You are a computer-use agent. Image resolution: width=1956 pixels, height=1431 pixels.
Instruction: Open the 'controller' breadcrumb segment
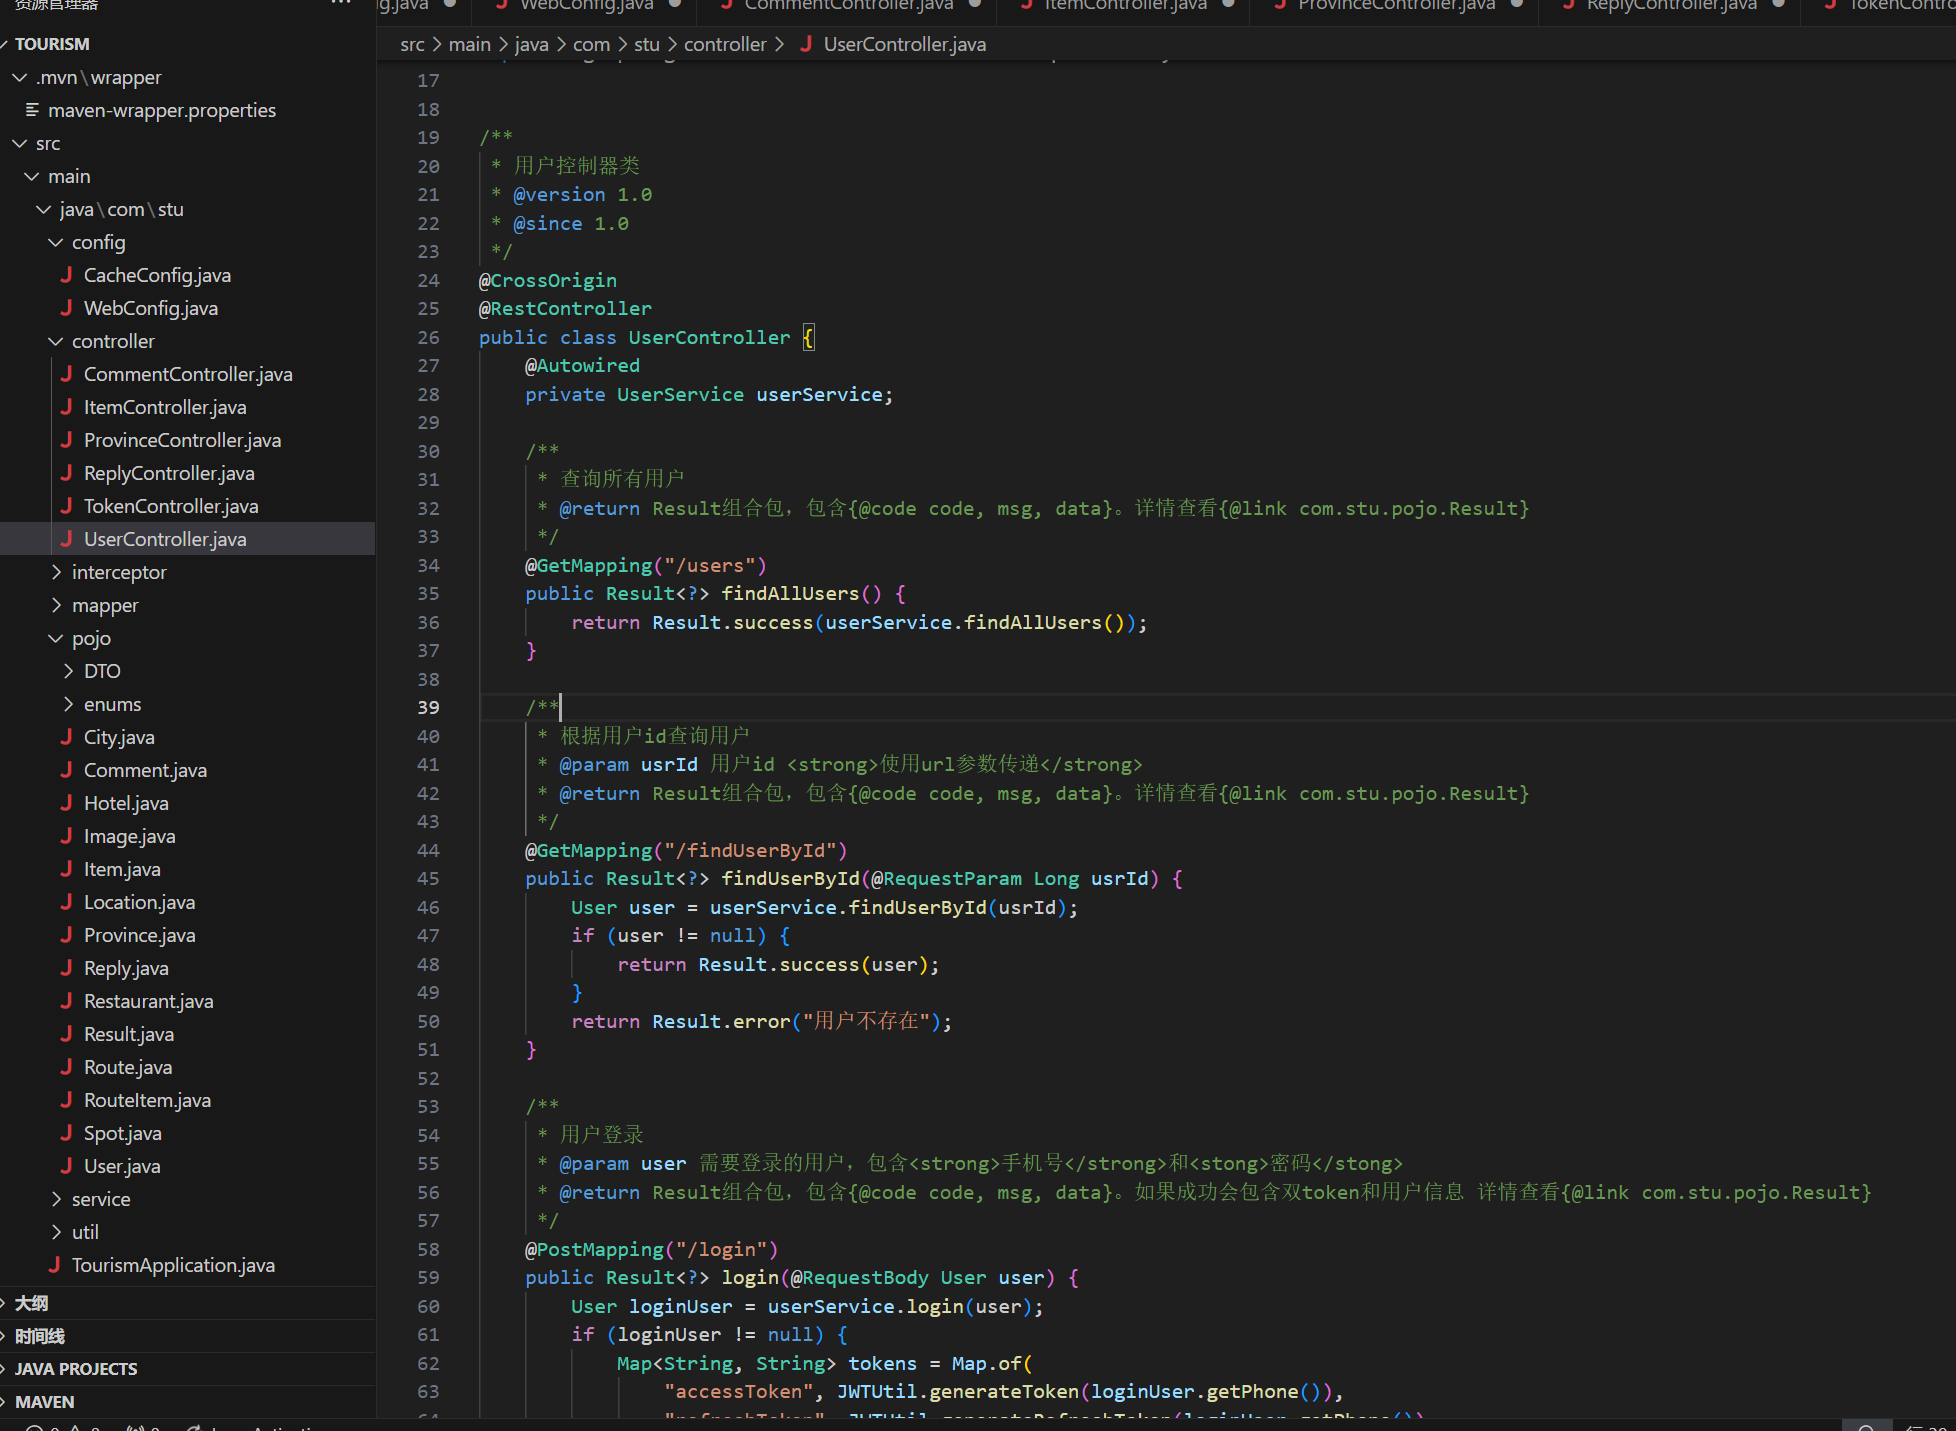pyautogui.click(x=725, y=44)
